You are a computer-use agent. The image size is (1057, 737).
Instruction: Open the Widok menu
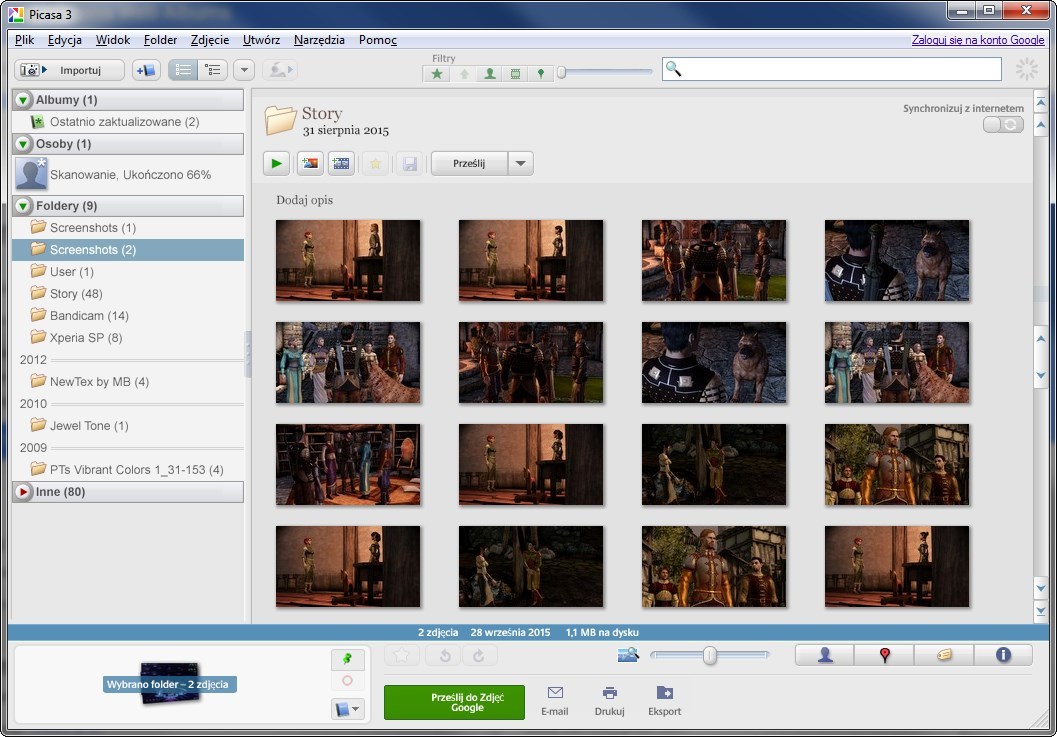pyautogui.click(x=113, y=40)
